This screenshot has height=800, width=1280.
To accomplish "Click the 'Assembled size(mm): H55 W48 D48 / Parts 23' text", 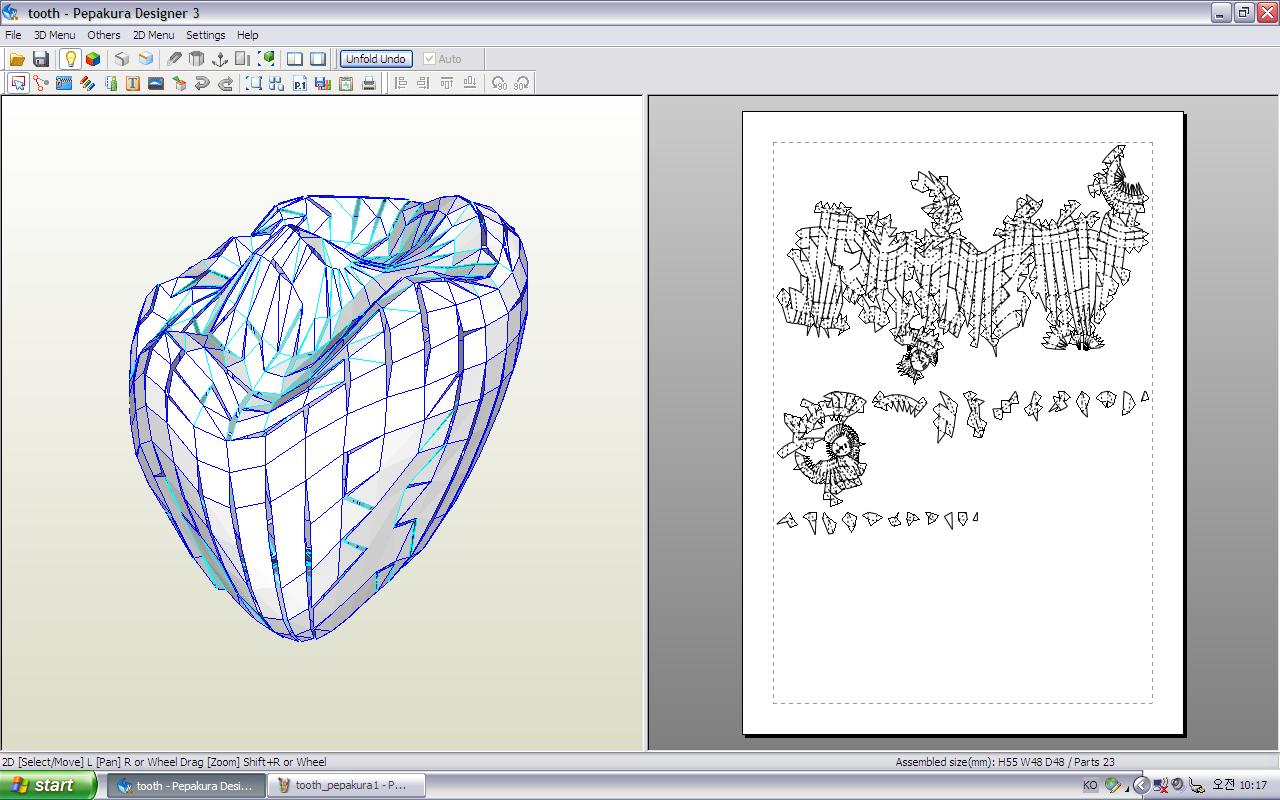I will 1005,762.
